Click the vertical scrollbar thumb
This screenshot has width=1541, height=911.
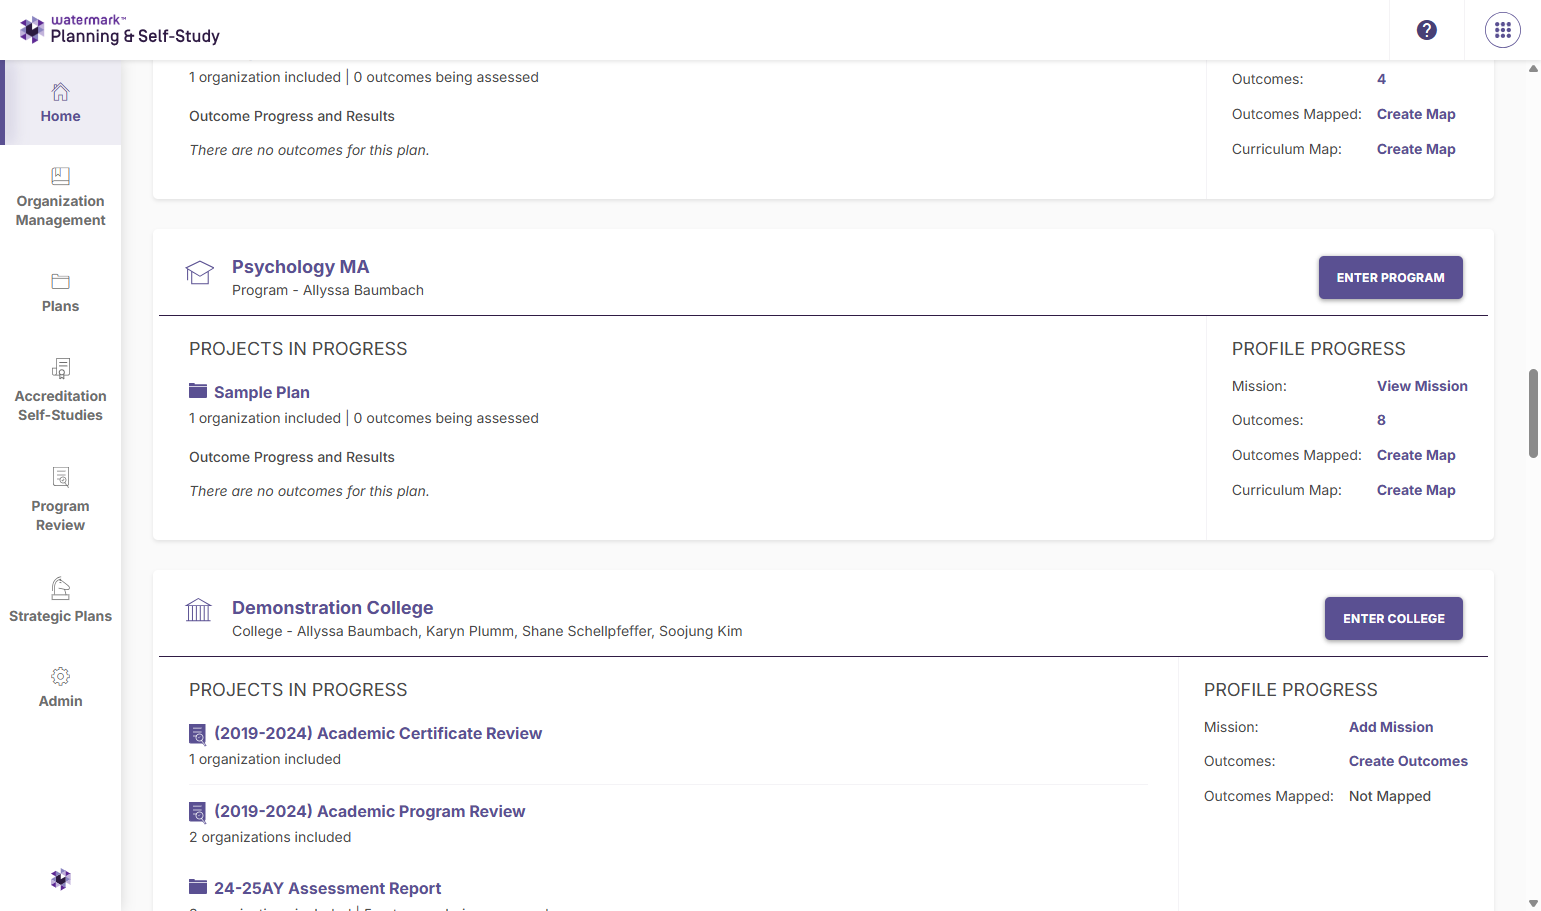1533,413
